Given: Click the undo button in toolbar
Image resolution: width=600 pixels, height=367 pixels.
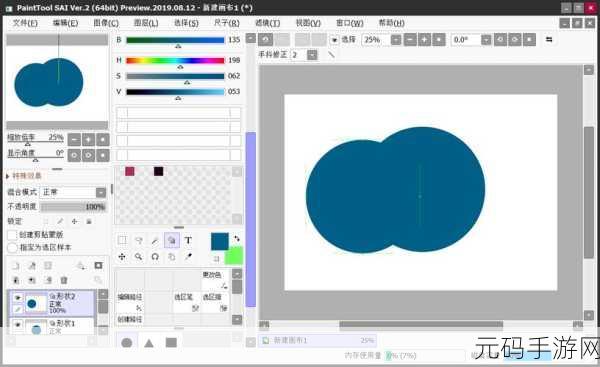Looking at the screenshot, I should (266, 39).
